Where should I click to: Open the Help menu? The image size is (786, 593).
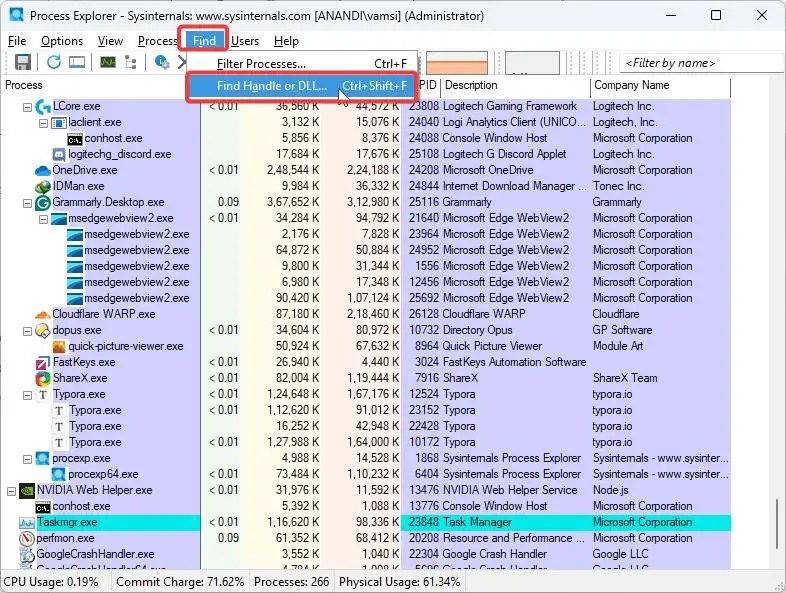point(286,41)
